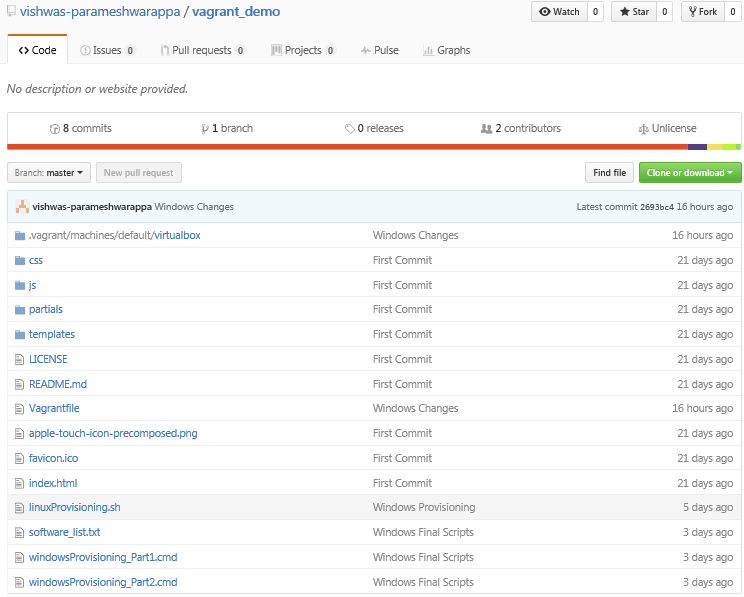Click the repository icon beside the owner name
The width and height of the screenshot is (744, 597).
(11, 11)
